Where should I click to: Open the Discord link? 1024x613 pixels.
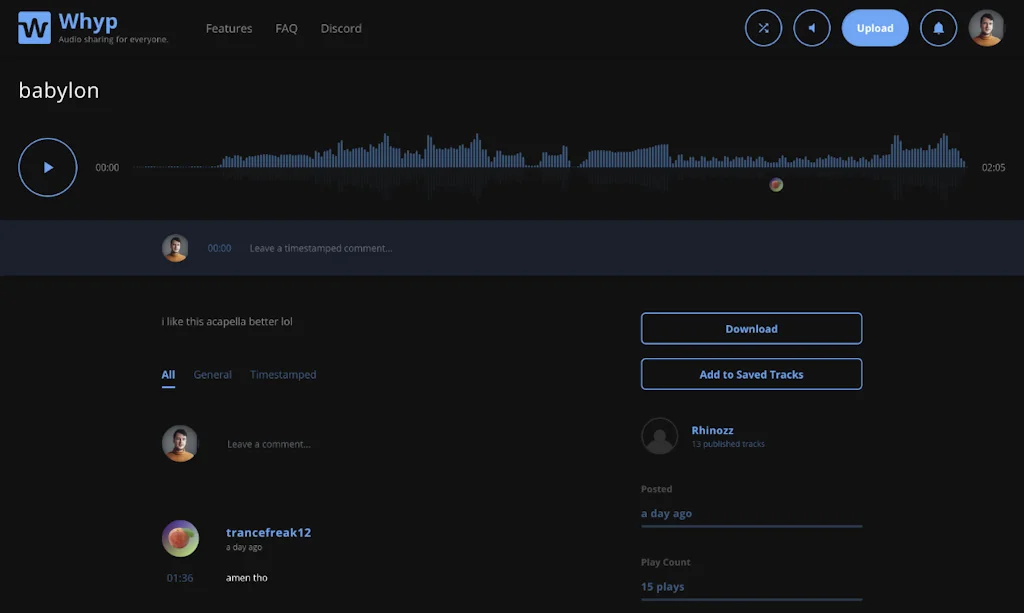point(341,28)
